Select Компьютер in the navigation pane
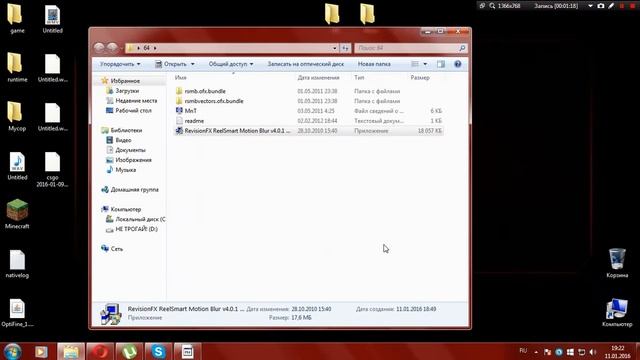The height and width of the screenshot is (360, 640). click(125, 209)
